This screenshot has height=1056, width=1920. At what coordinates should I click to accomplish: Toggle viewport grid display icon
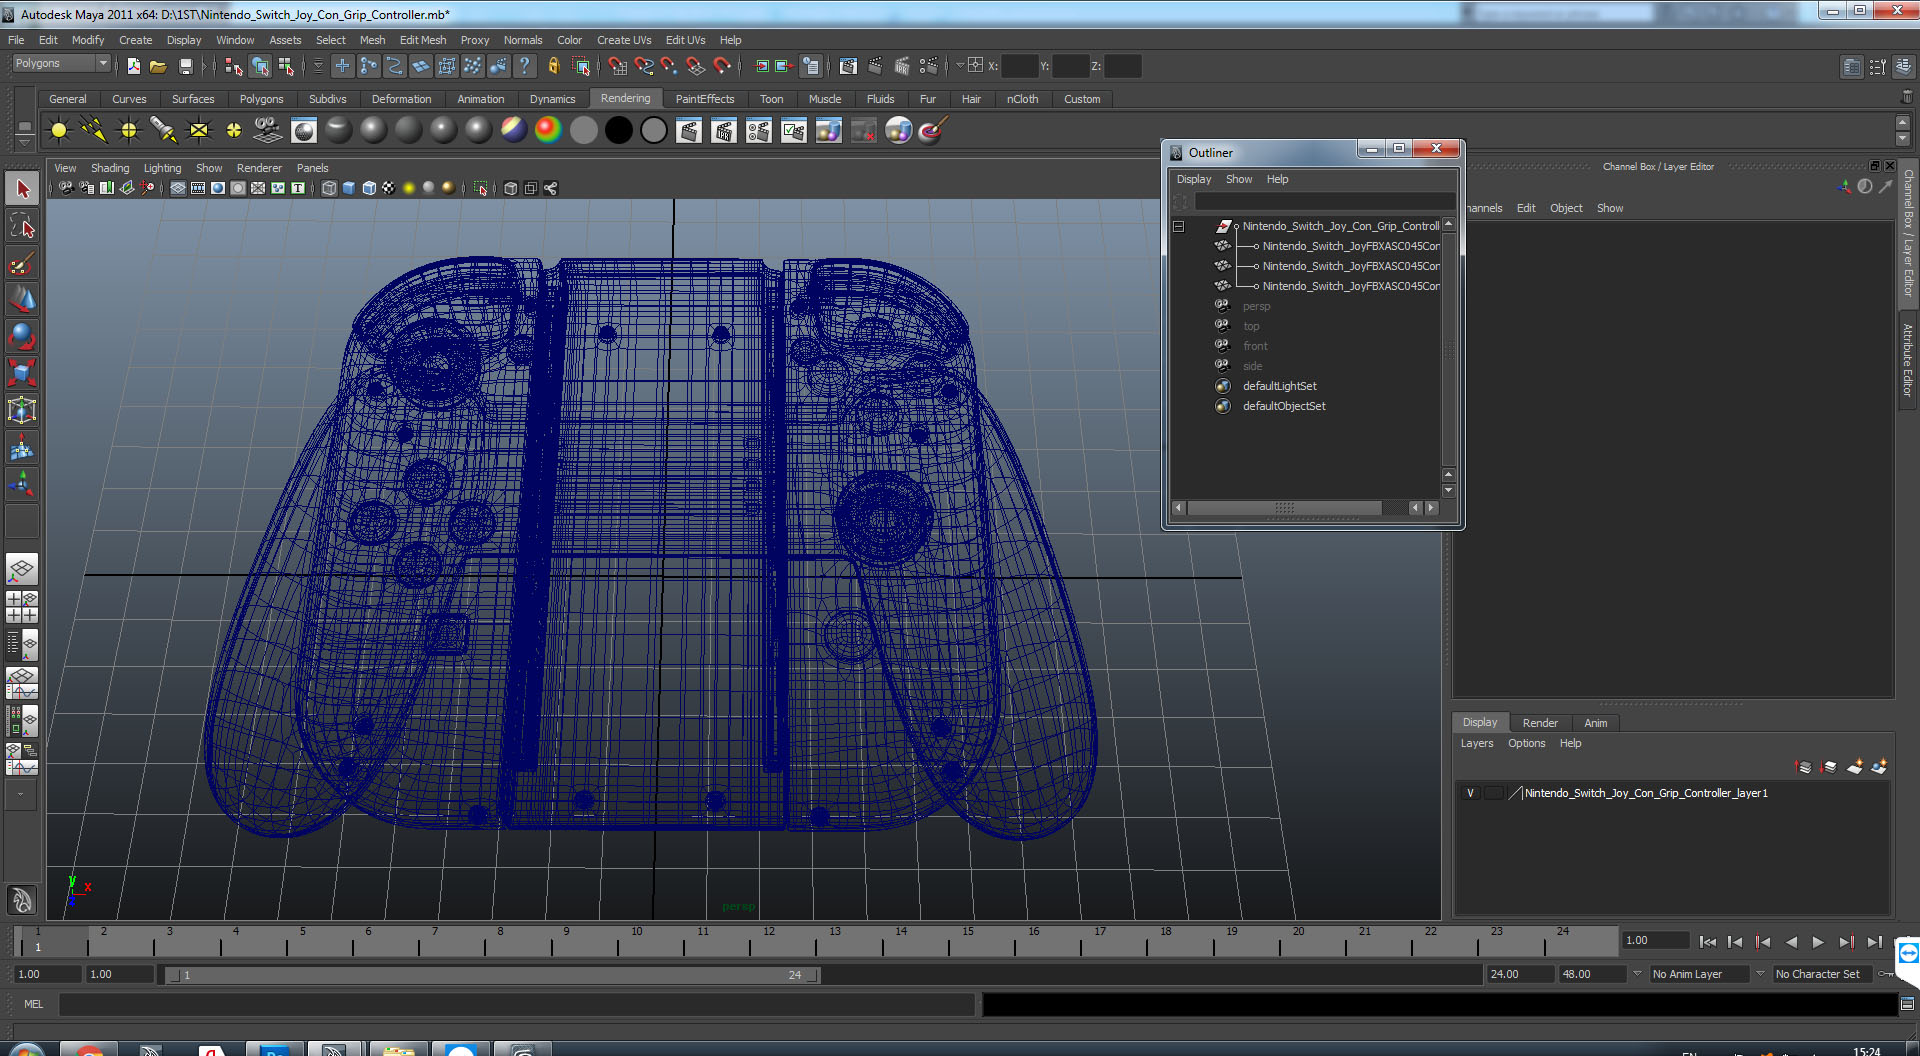click(x=178, y=188)
